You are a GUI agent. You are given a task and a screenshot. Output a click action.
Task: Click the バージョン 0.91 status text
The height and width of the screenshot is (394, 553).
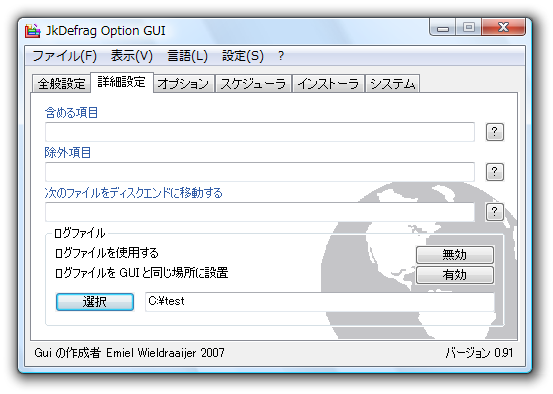[x=479, y=352]
